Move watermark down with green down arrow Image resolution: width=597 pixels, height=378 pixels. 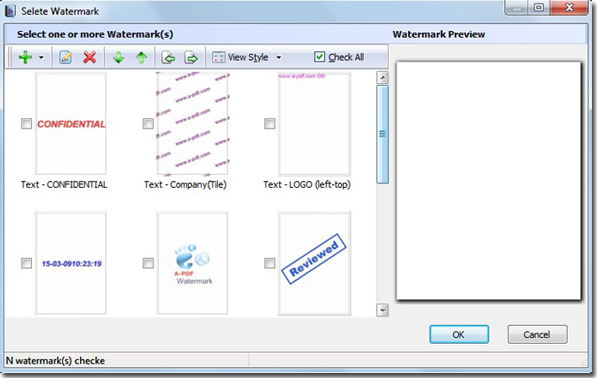[118, 57]
